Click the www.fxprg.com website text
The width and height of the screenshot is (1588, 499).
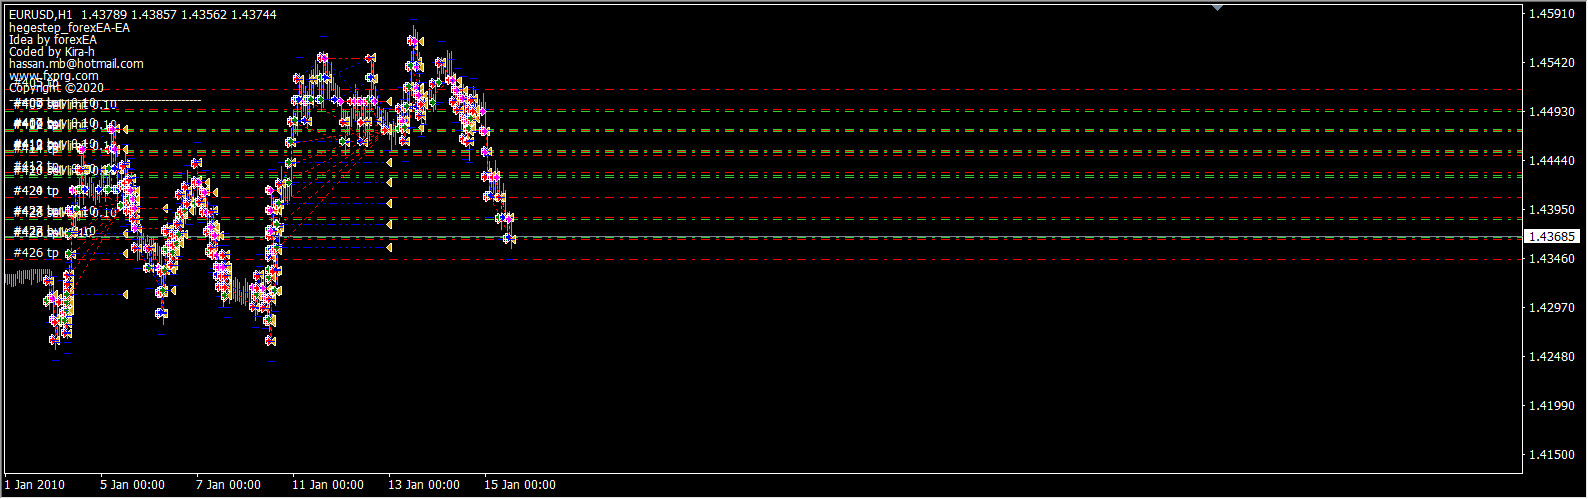[54, 76]
